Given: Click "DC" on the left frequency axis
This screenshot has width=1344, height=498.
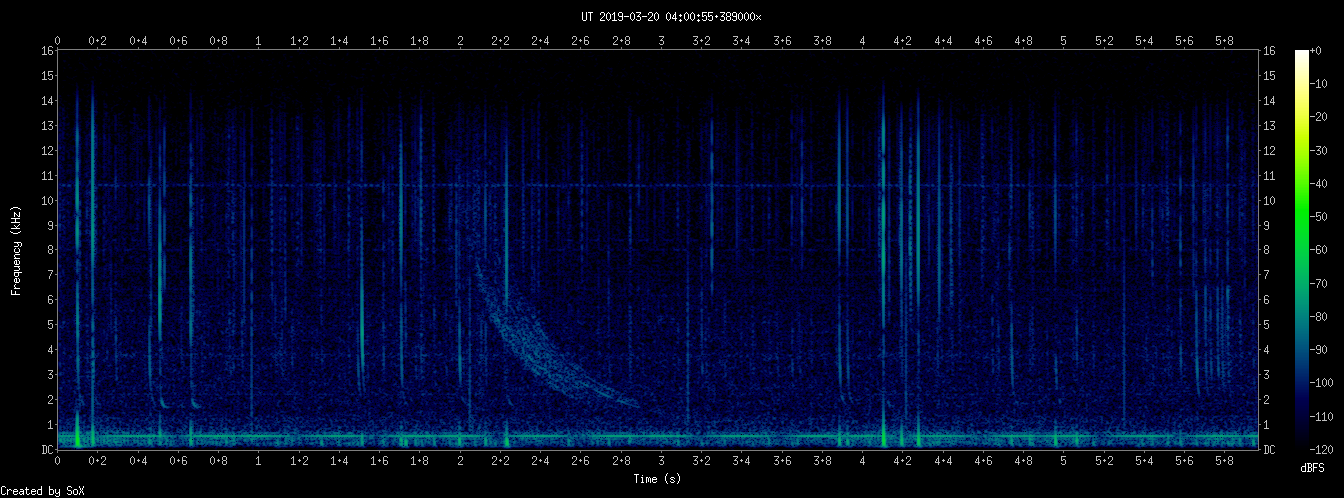Looking at the screenshot, I should tap(47, 450).
